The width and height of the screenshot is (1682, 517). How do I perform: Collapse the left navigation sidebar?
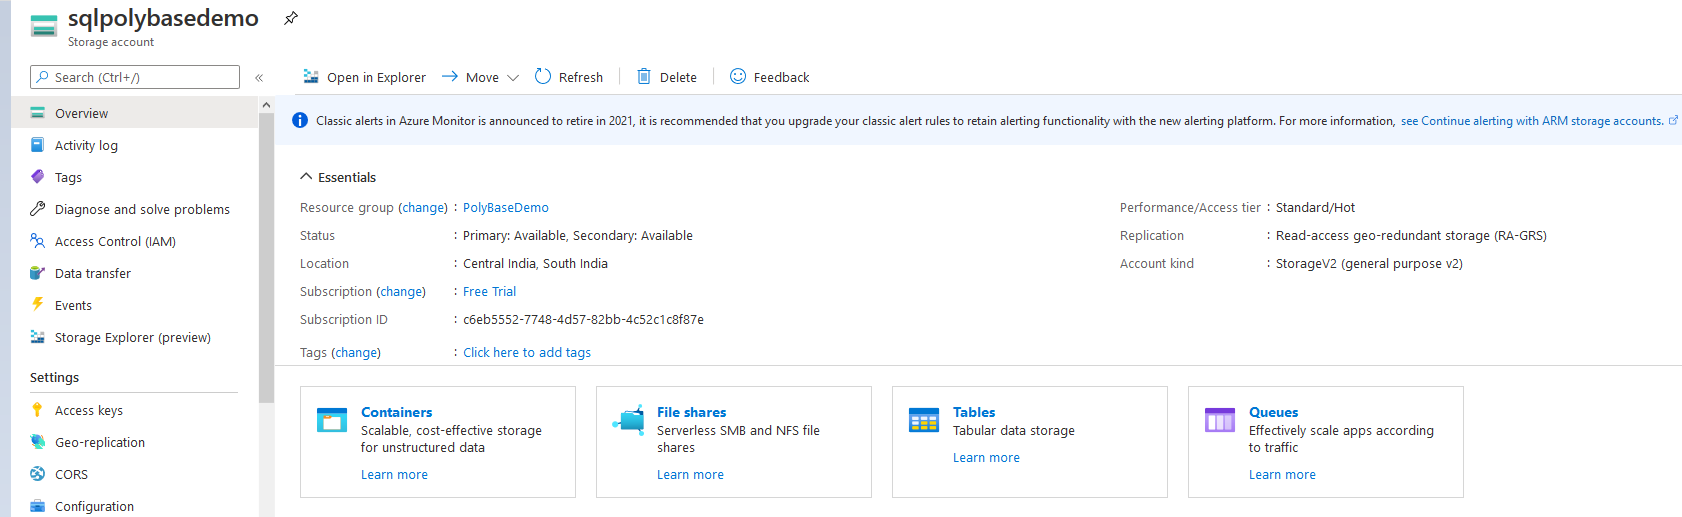pyautogui.click(x=259, y=78)
